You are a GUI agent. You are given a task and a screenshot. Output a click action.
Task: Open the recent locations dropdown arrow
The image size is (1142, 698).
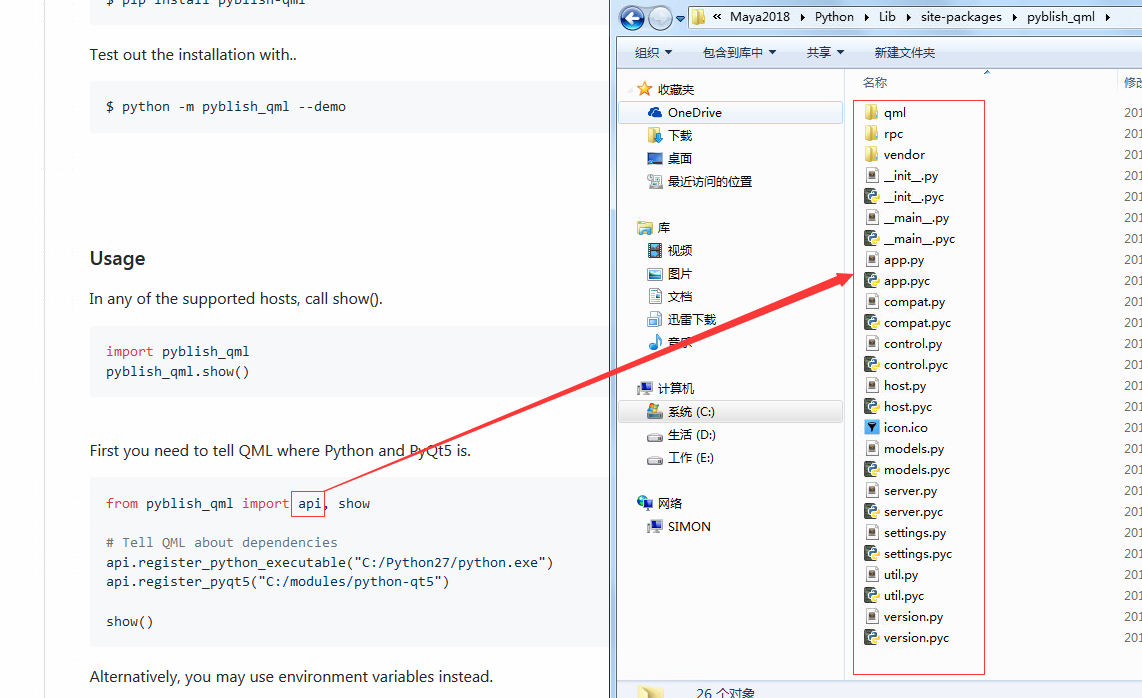coord(680,18)
